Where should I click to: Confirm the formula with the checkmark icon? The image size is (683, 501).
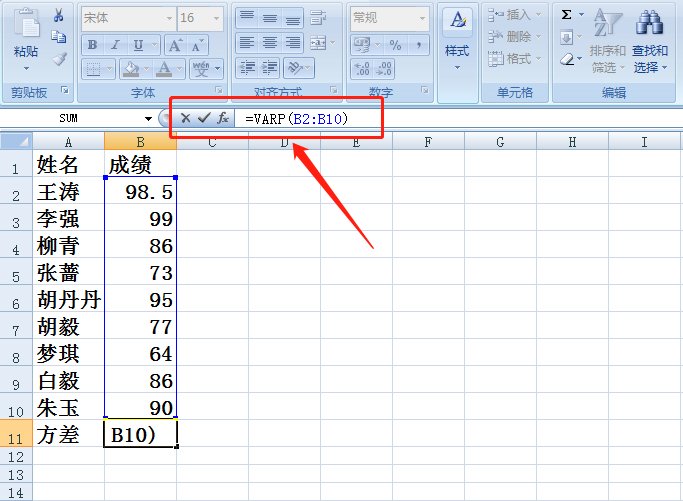(204, 118)
